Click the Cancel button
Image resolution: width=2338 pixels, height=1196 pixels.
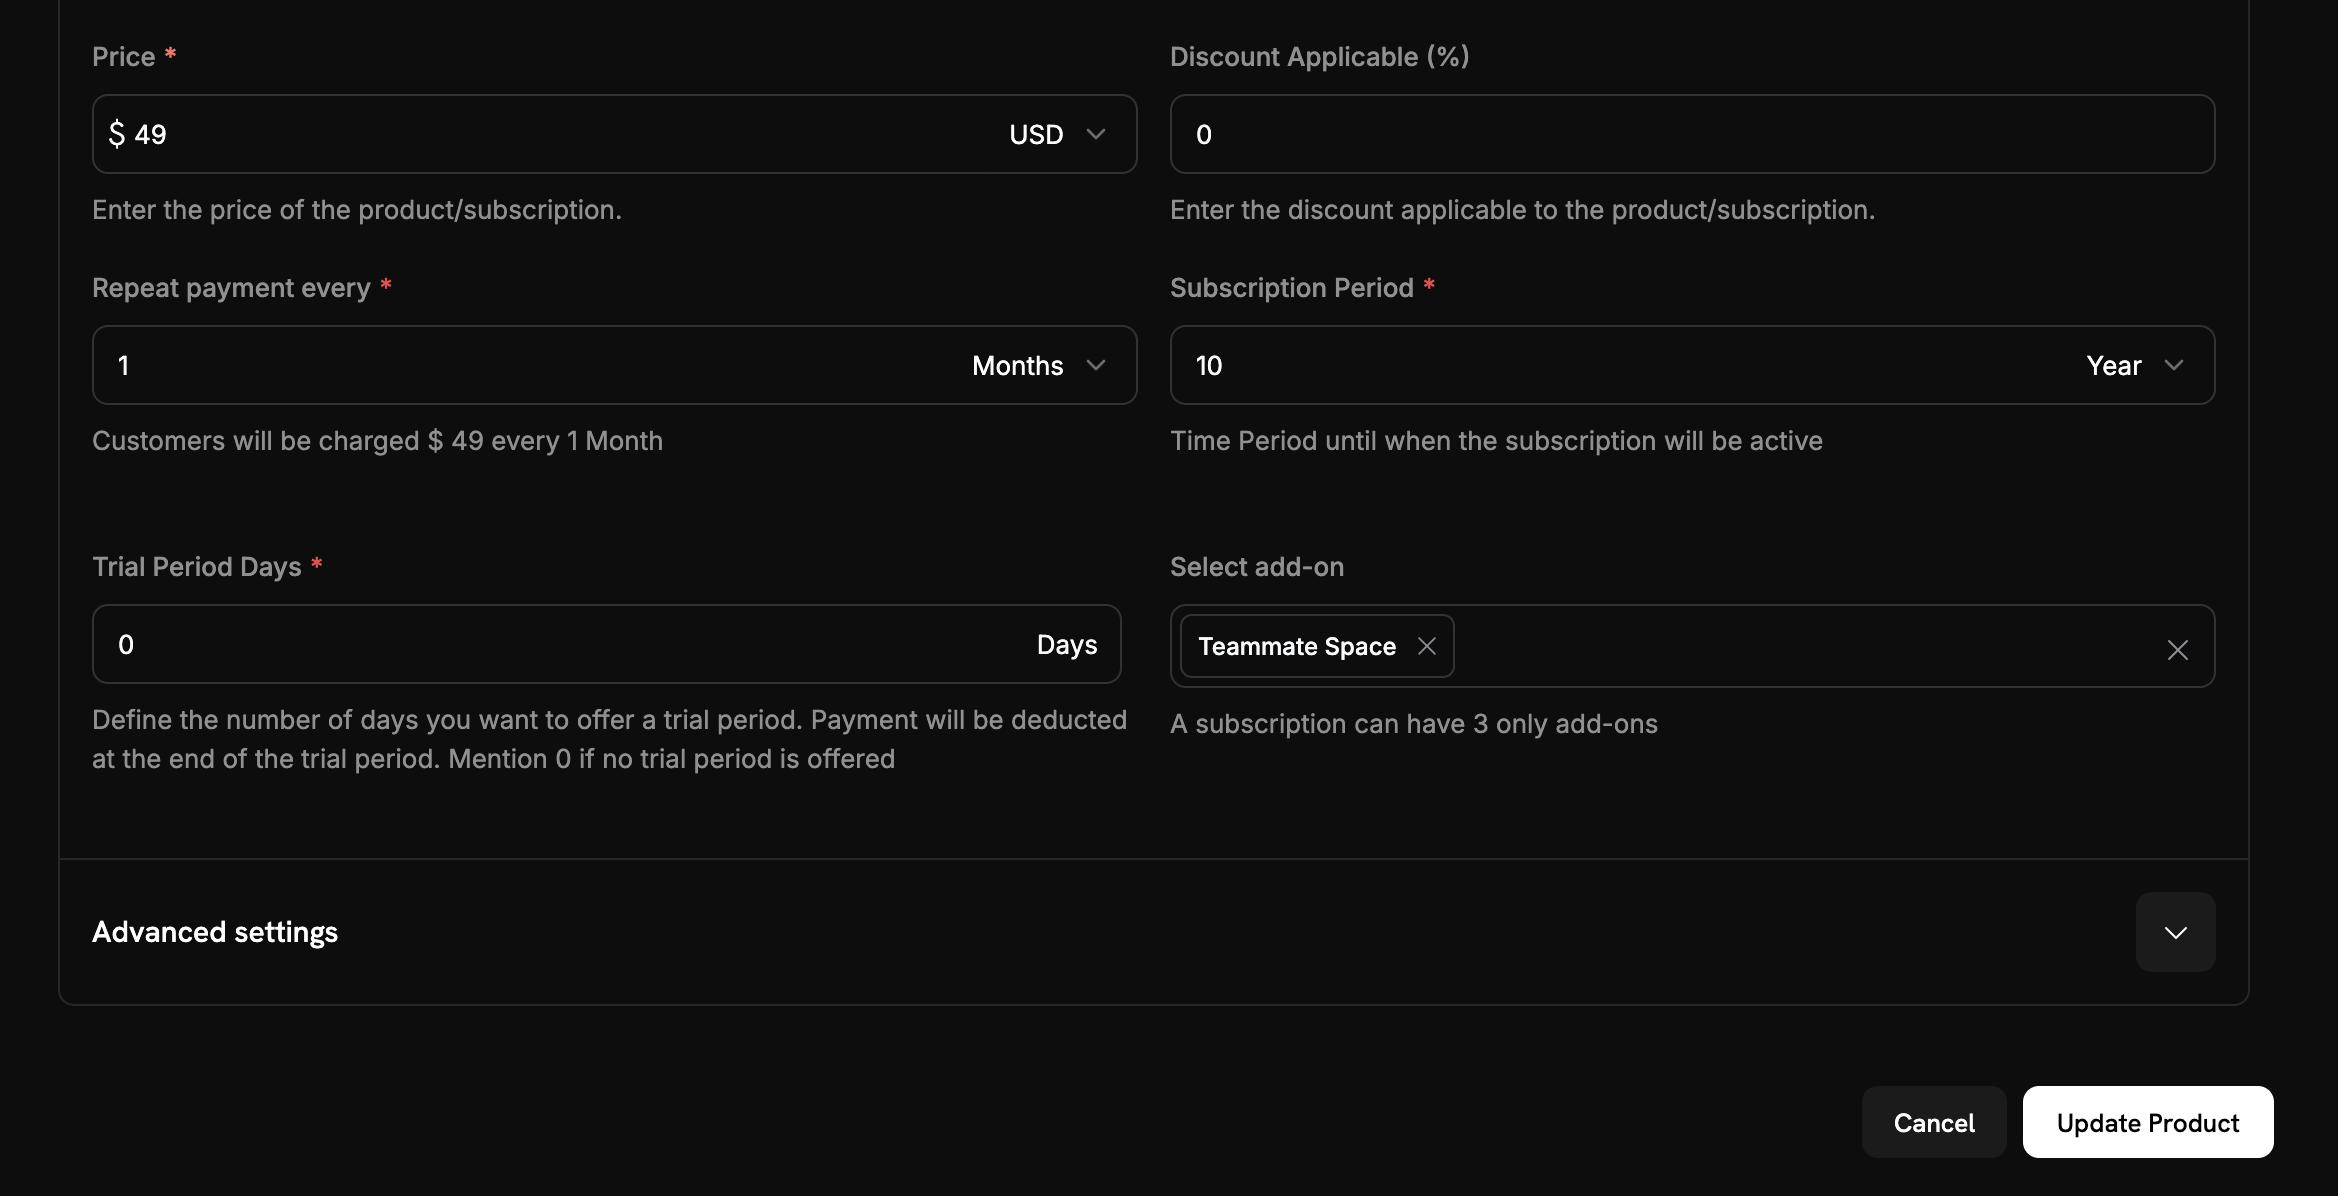pos(1933,1122)
